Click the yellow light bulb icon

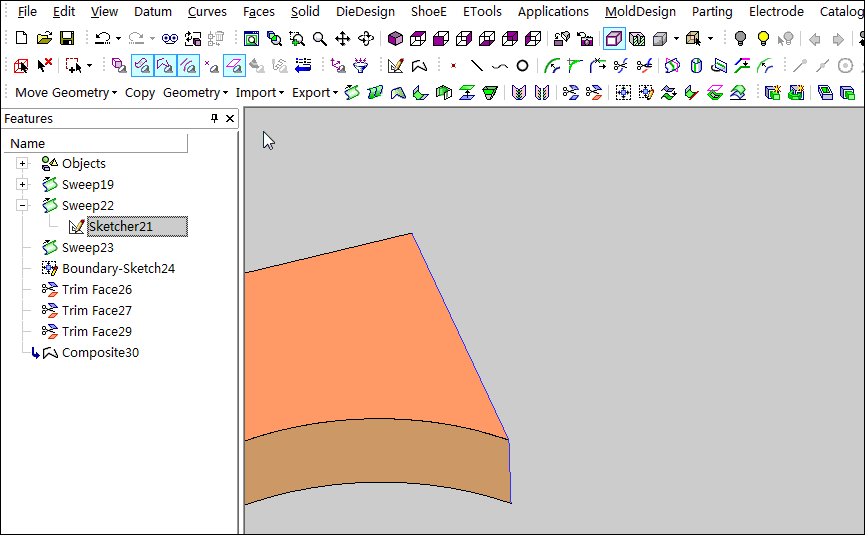(763, 39)
